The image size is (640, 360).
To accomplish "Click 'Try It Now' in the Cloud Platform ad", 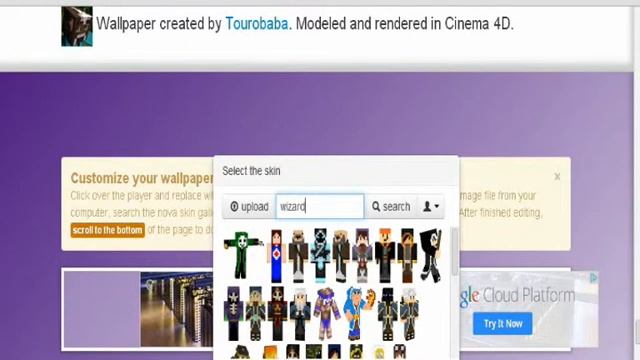I will coord(502,324).
